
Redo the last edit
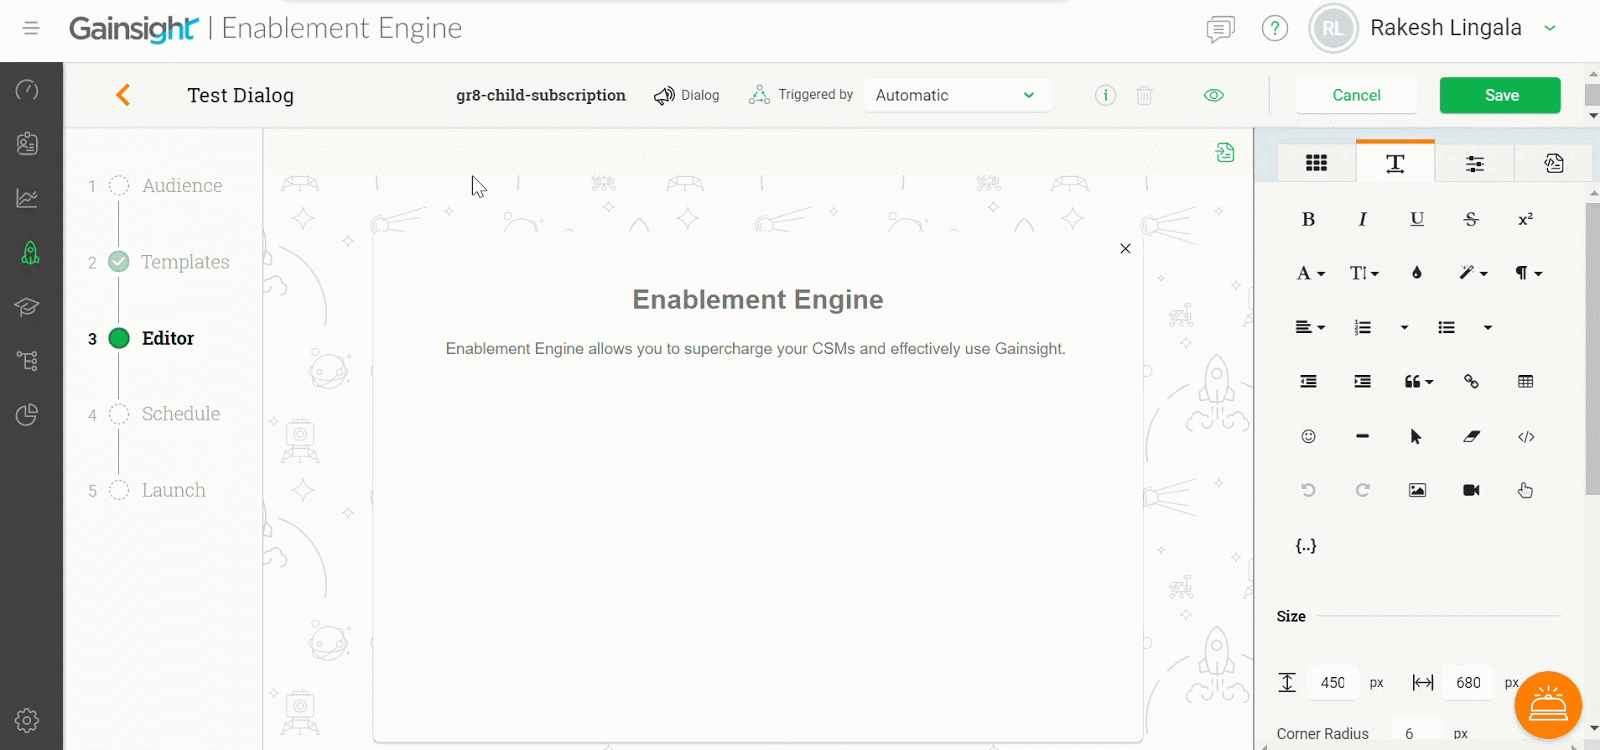tap(1362, 490)
